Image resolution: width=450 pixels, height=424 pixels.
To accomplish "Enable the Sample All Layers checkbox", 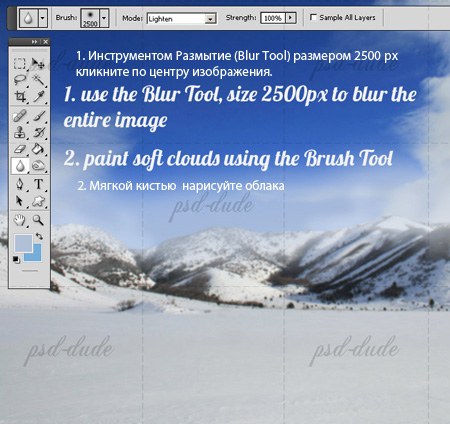I will click(313, 17).
